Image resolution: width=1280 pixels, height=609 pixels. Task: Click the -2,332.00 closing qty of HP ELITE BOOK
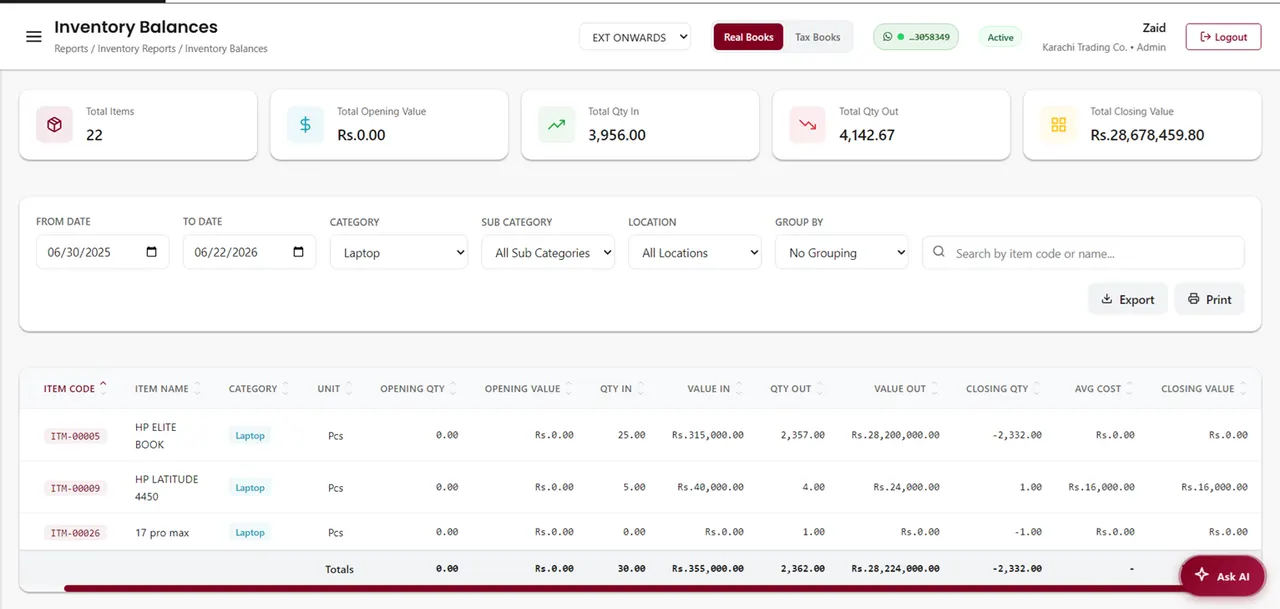pos(1017,435)
